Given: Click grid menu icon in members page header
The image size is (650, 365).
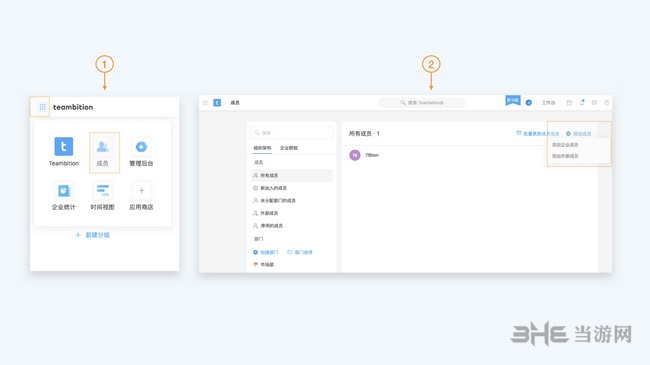Looking at the screenshot, I should [x=205, y=102].
